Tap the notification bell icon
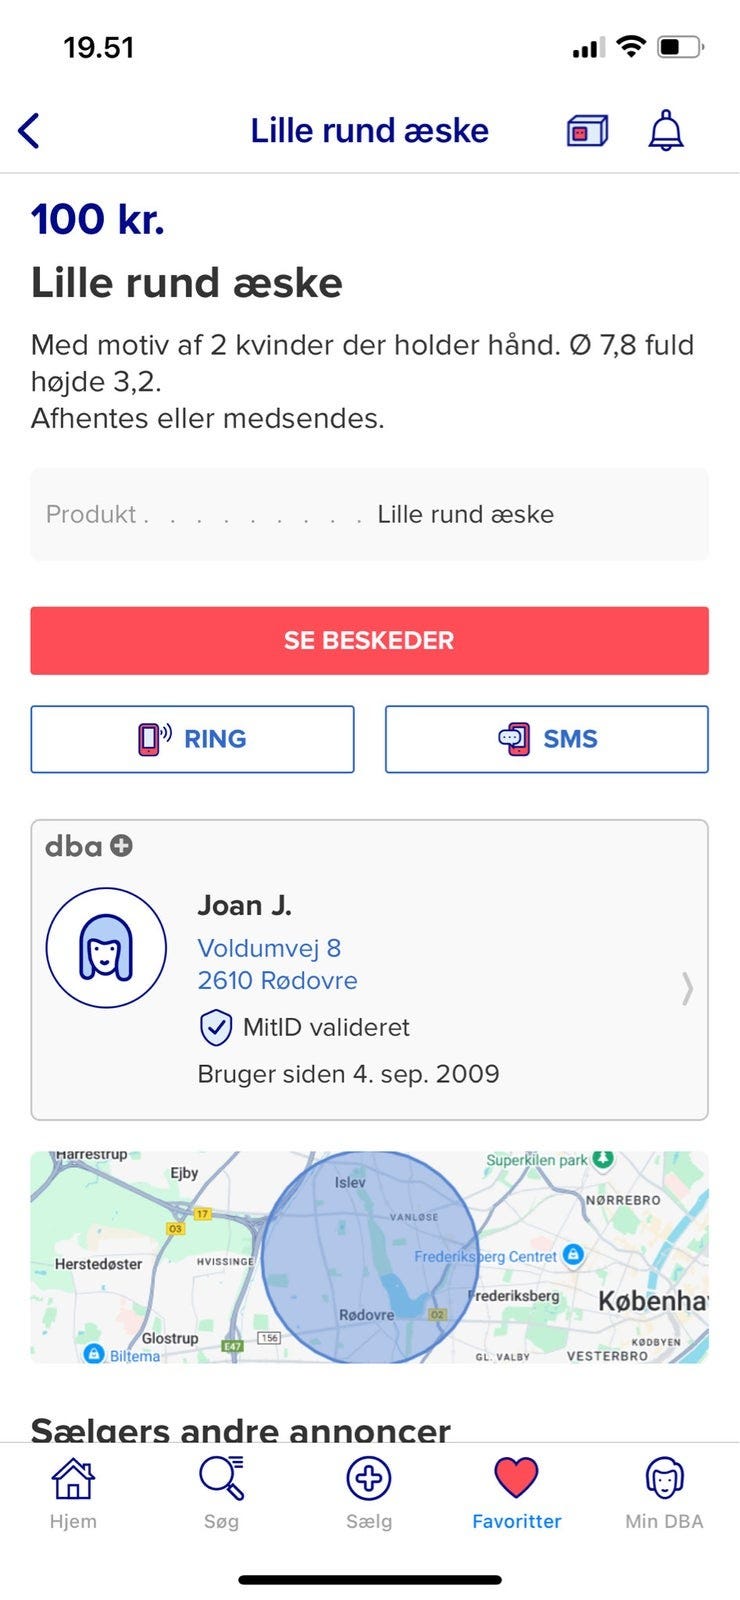Viewport: 740px width, 1600px height. [666, 131]
